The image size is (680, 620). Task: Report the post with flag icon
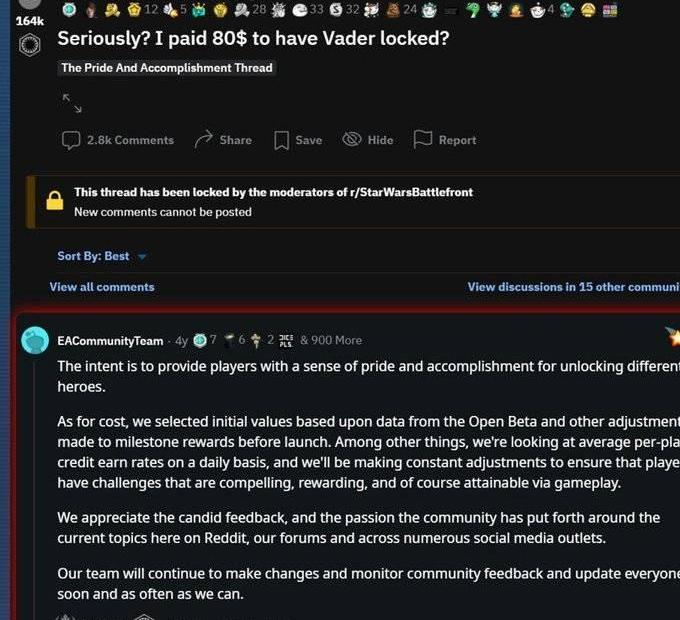pyautogui.click(x=445, y=140)
